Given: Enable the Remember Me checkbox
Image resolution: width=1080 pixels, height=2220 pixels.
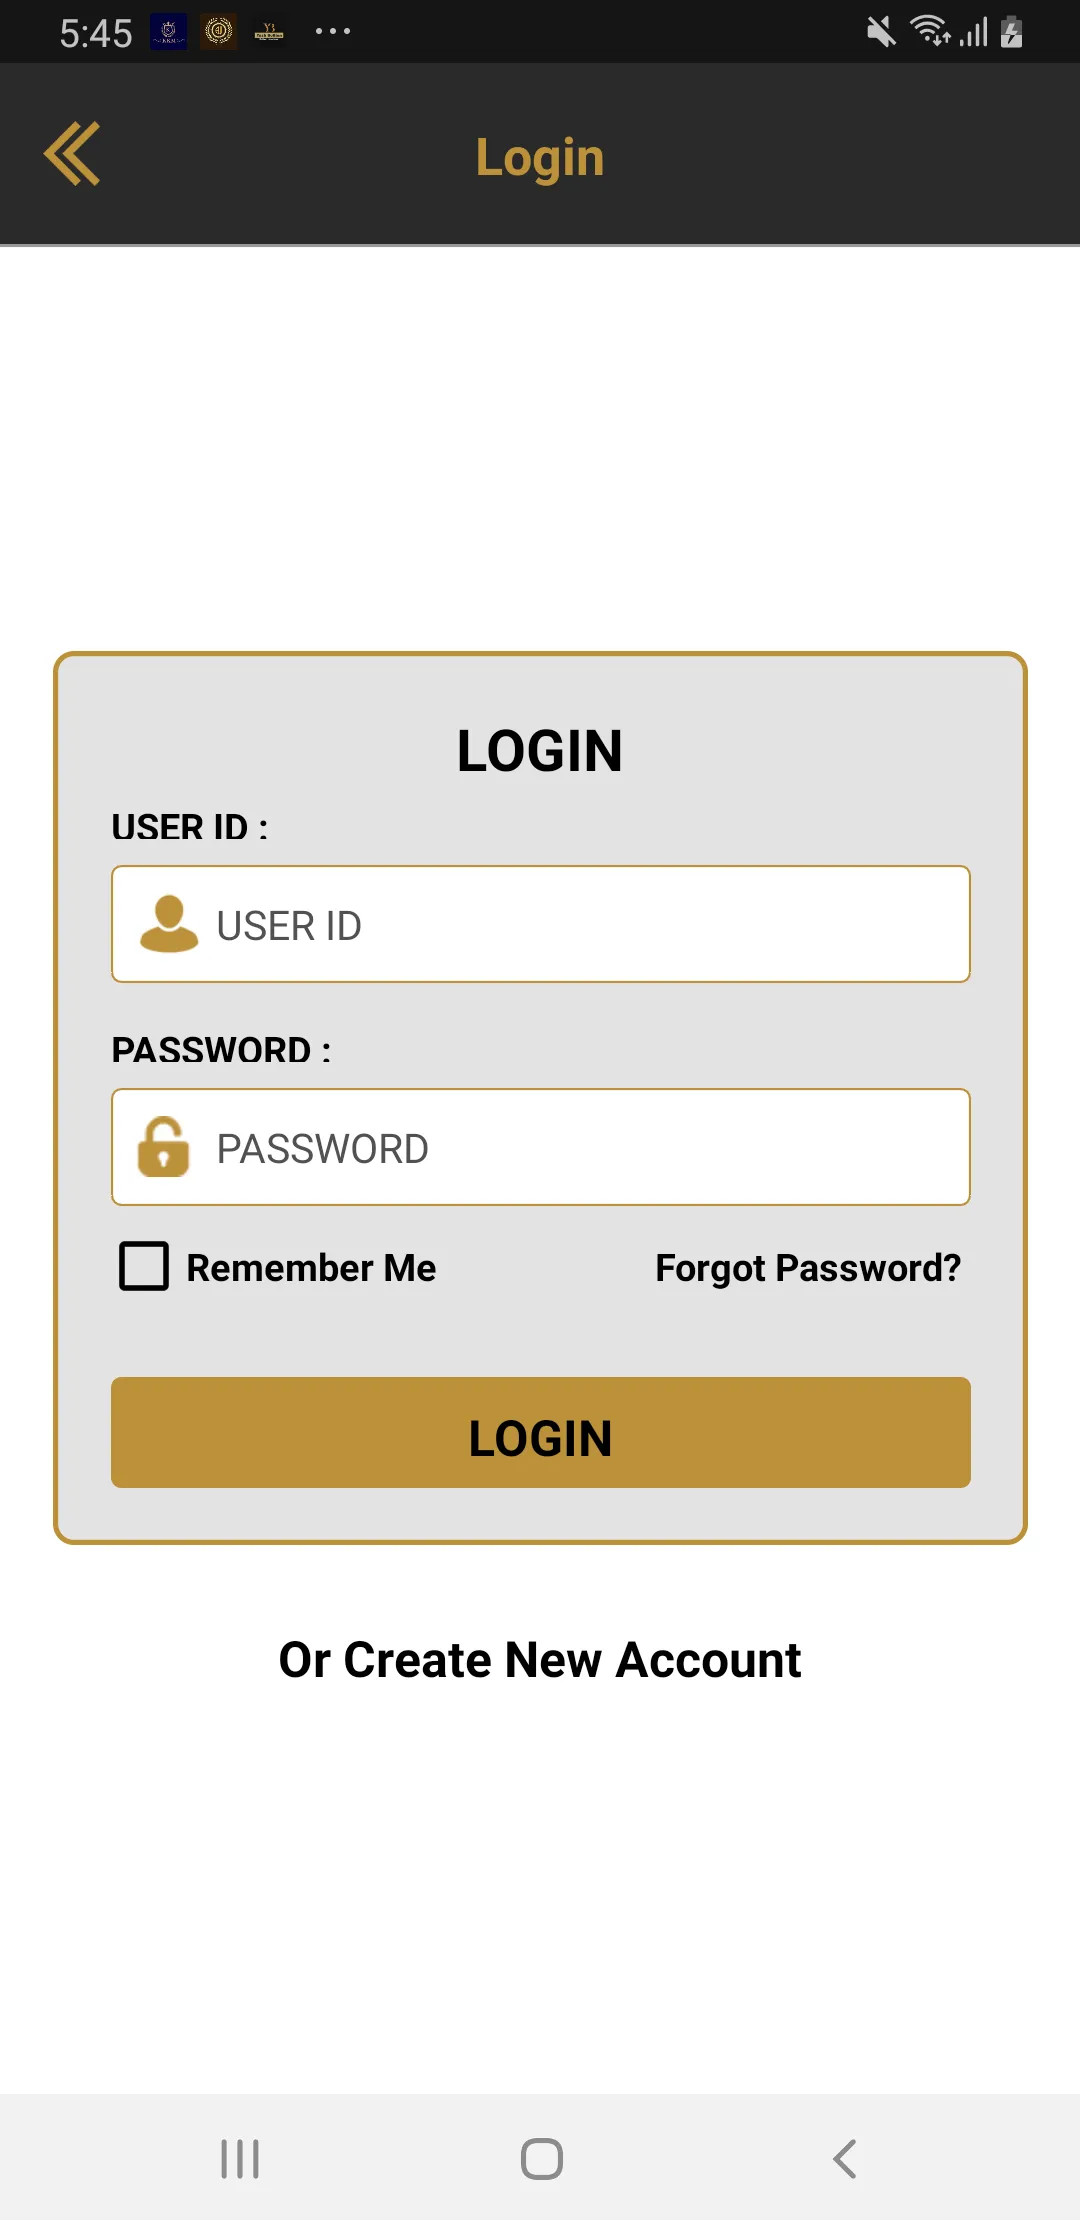Looking at the screenshot, I should [144, 1266].
